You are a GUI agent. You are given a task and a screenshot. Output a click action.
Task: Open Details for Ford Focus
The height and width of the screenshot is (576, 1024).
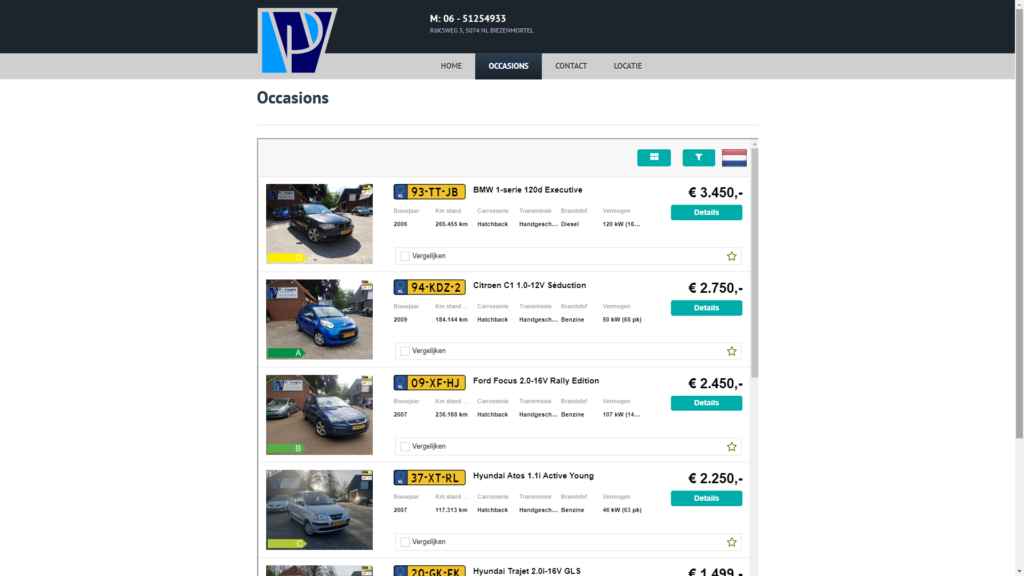tap(706, 403)
